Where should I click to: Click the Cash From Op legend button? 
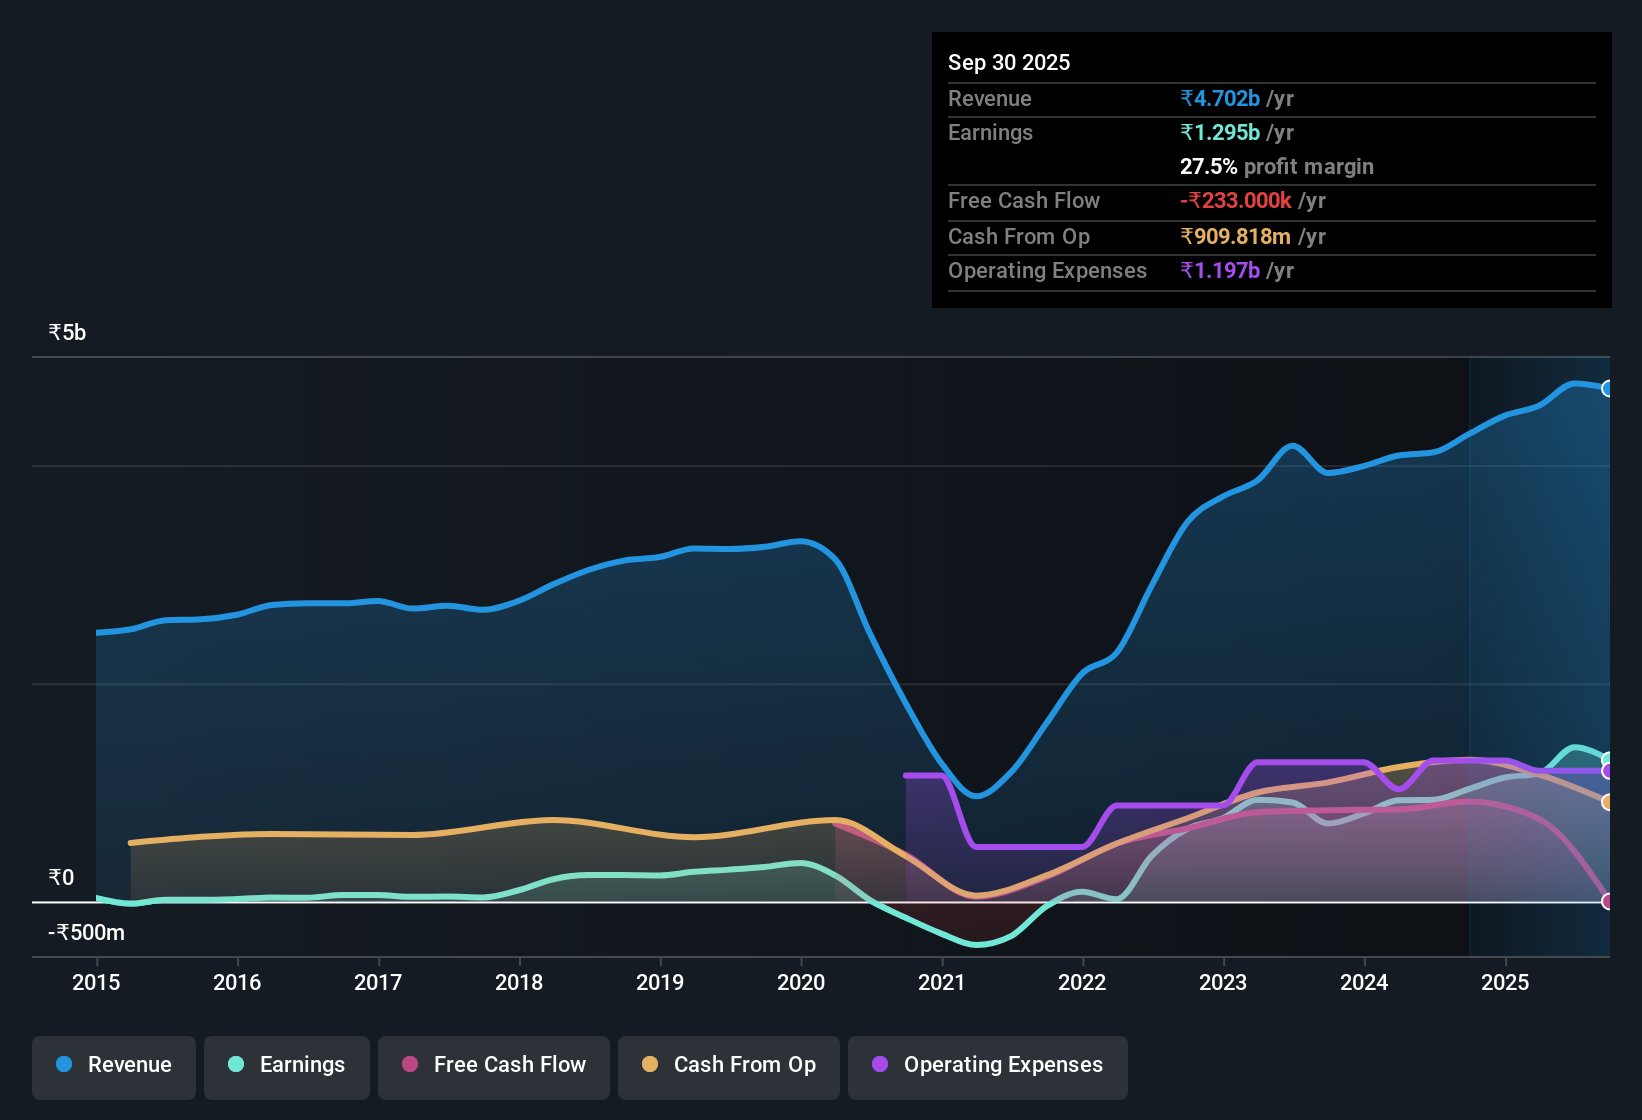[x=728, y=1065]
